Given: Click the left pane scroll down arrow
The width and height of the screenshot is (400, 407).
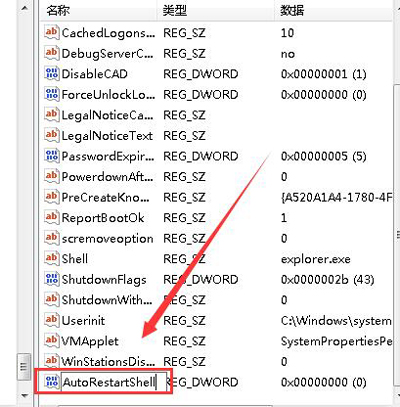Looking at the screenshot, I should tap(24, 396).
